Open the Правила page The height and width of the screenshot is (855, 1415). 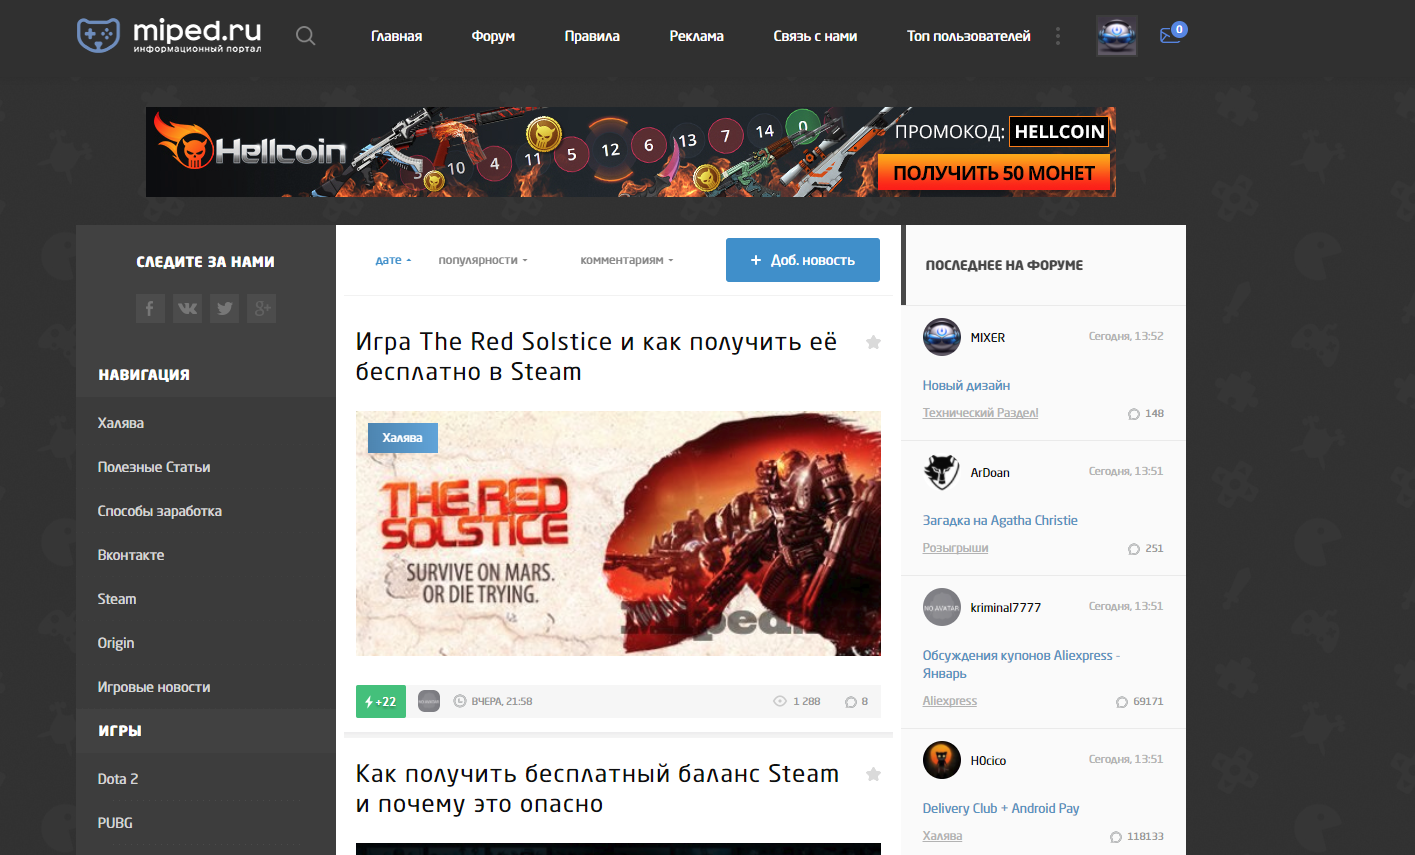[x=592, y=36]
